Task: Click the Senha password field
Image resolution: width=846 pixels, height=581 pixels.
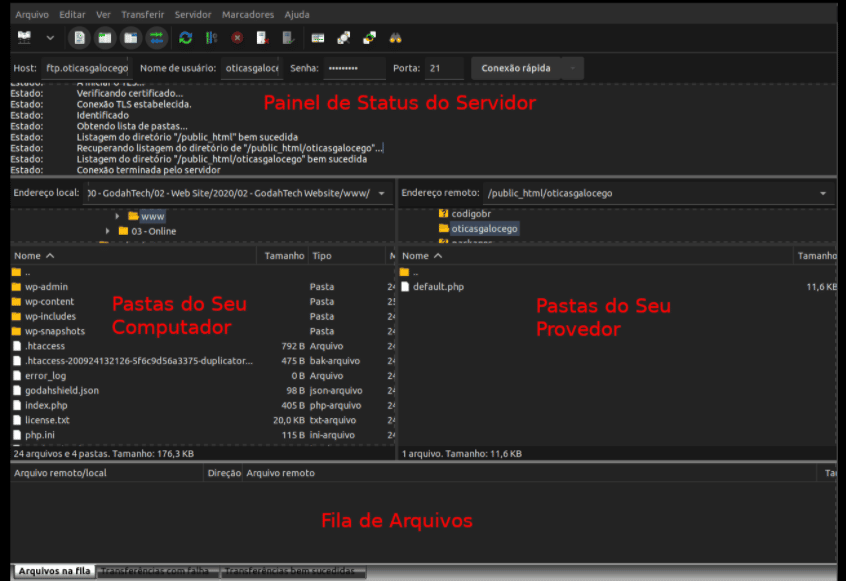Action: 354,69
